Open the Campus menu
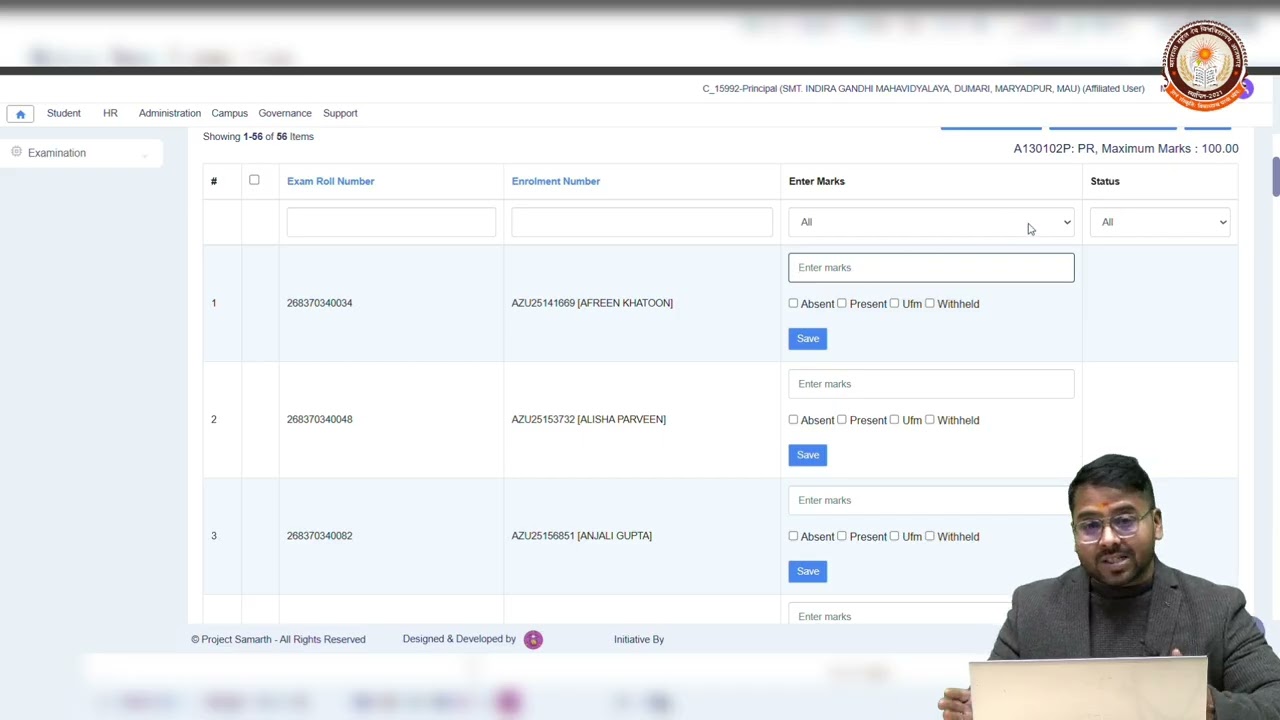 coord(229,113)
